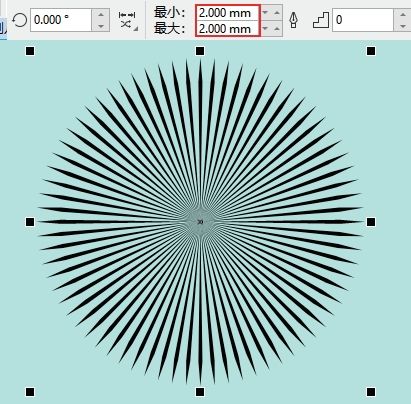Image resolution: width=411 pixels, height=404 pixels.
Task: Raise 最小 value with its up arrow
Action: pos(277,13)
